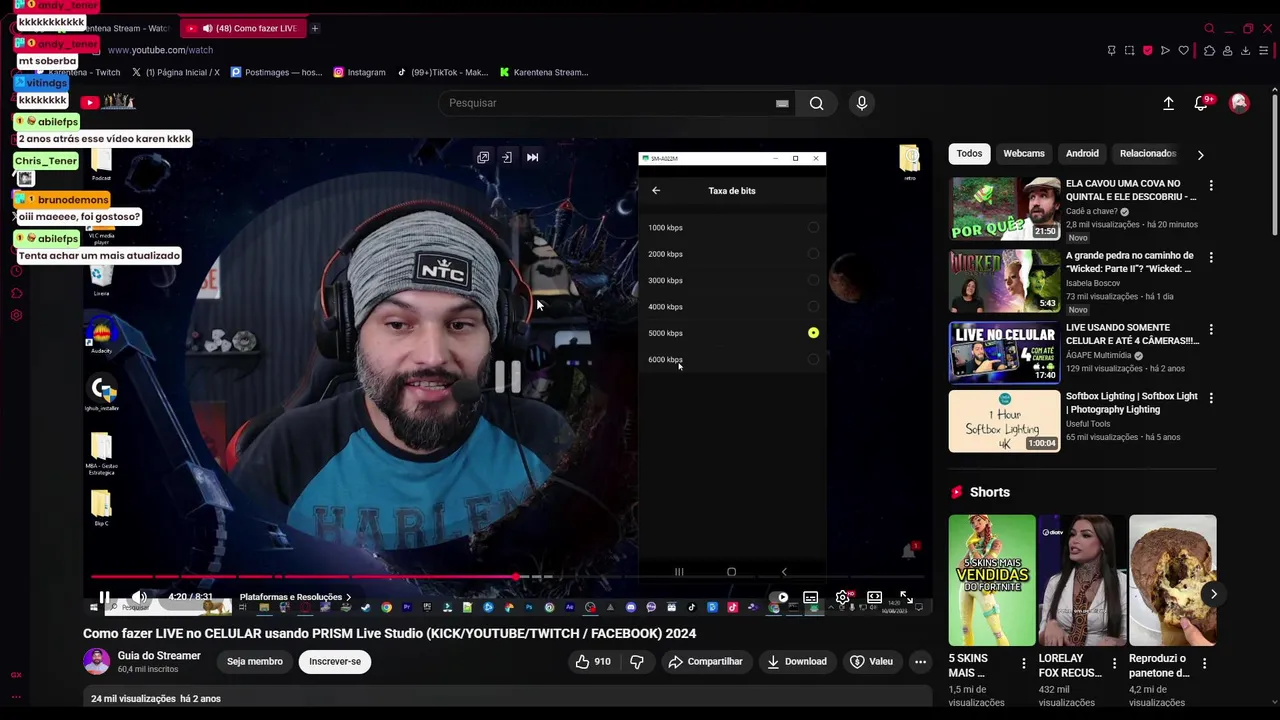Open Opera GX sidebar settings gear

point(16,315)
